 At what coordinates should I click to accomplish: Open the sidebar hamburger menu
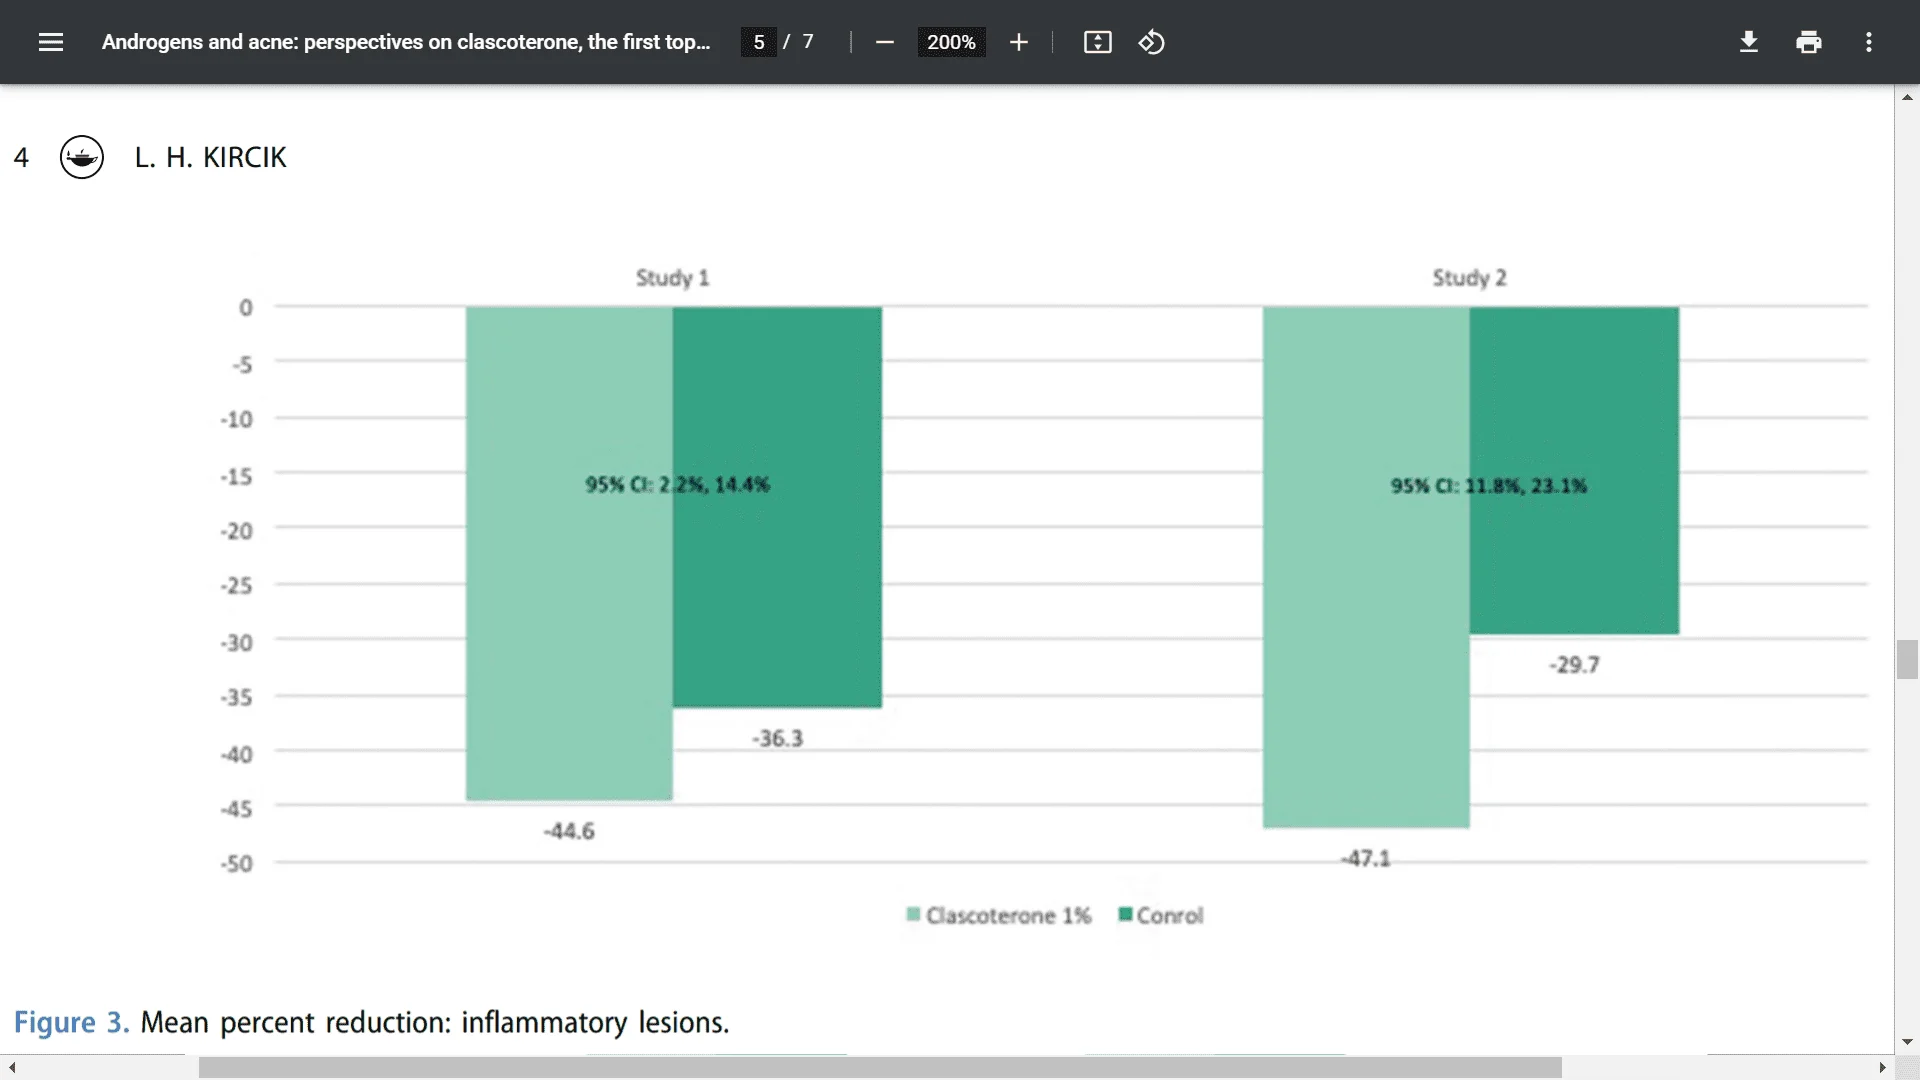point(51,42)
